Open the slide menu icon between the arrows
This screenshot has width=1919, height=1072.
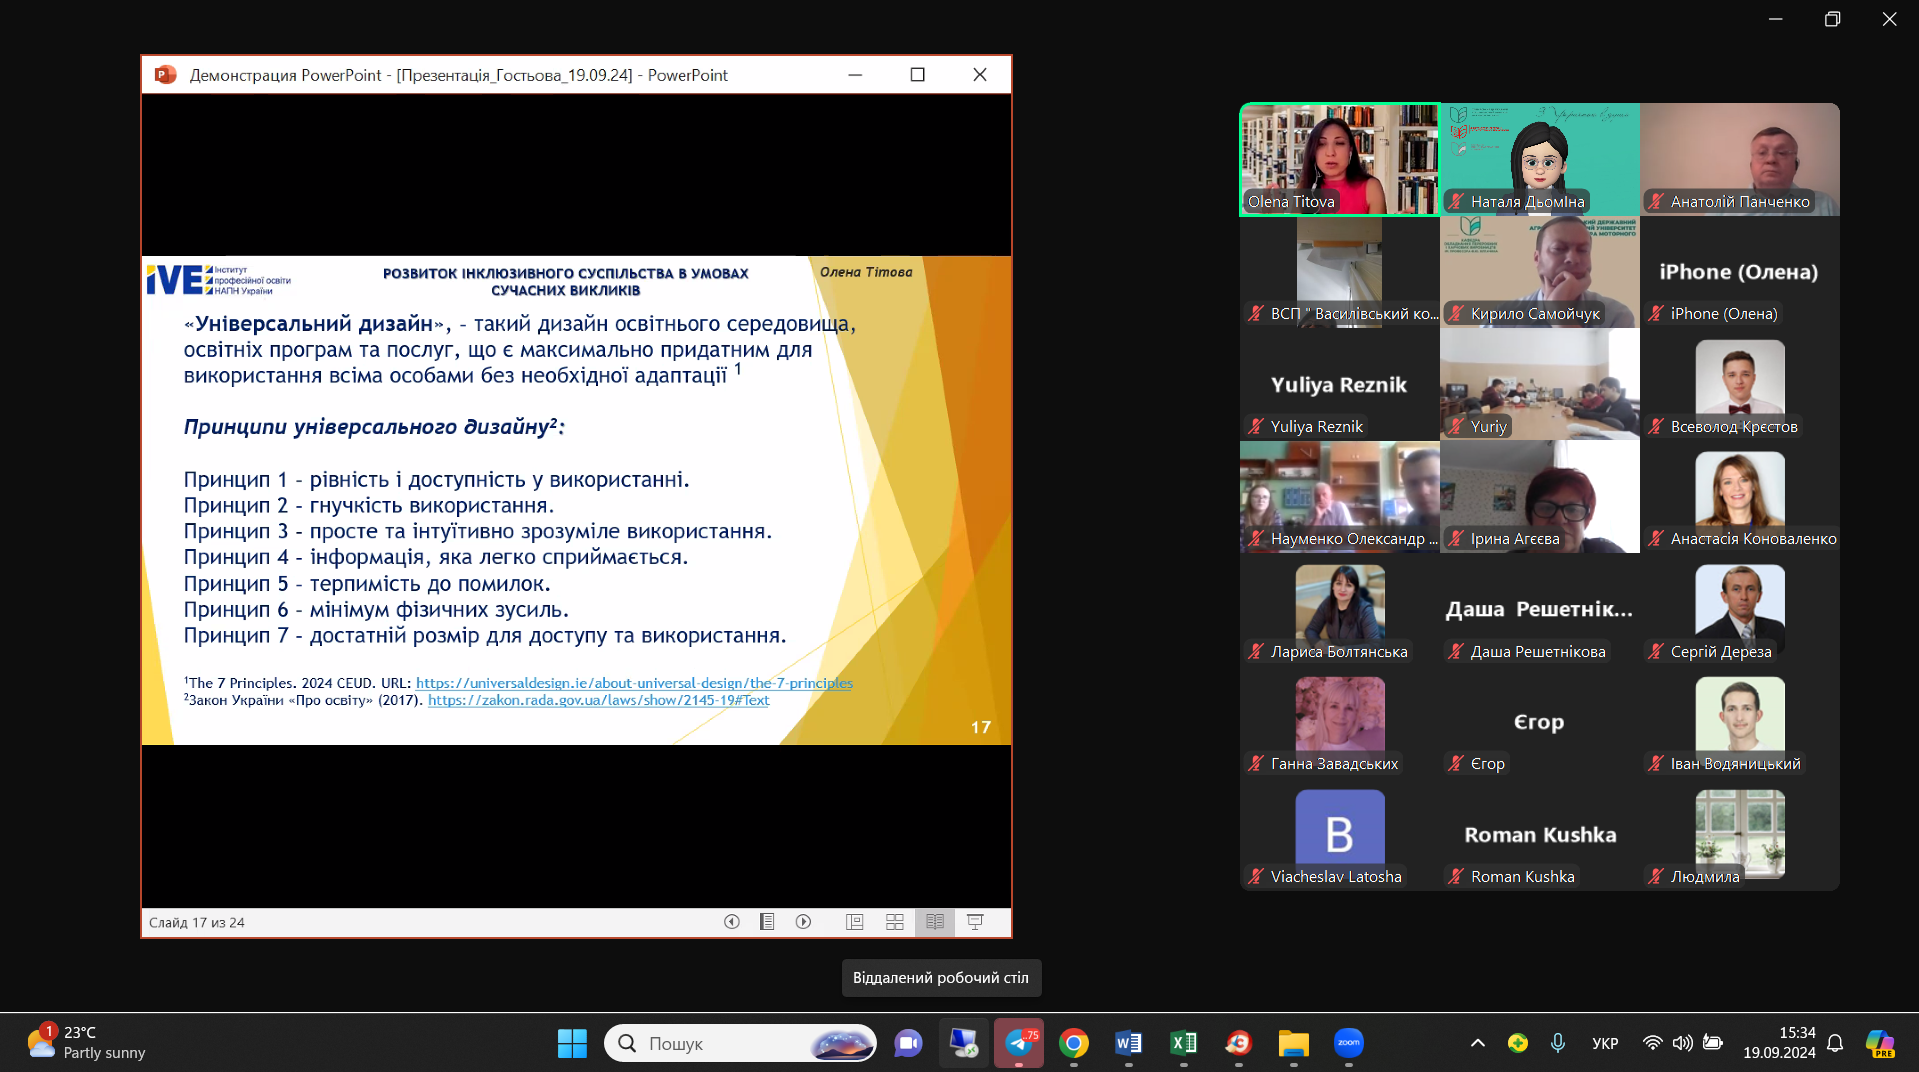point(767,922)
